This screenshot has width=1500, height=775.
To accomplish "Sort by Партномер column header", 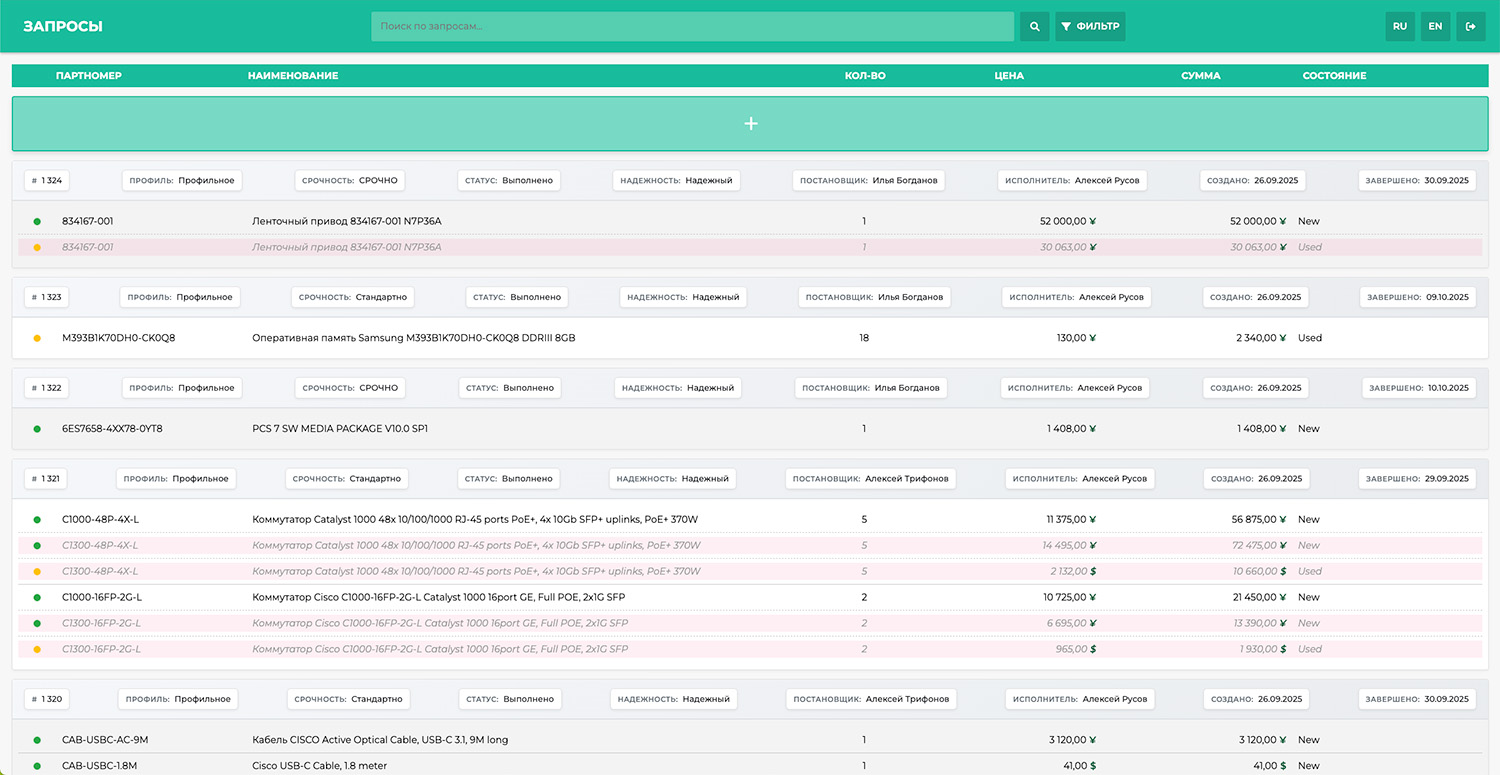I will [89, 76].
